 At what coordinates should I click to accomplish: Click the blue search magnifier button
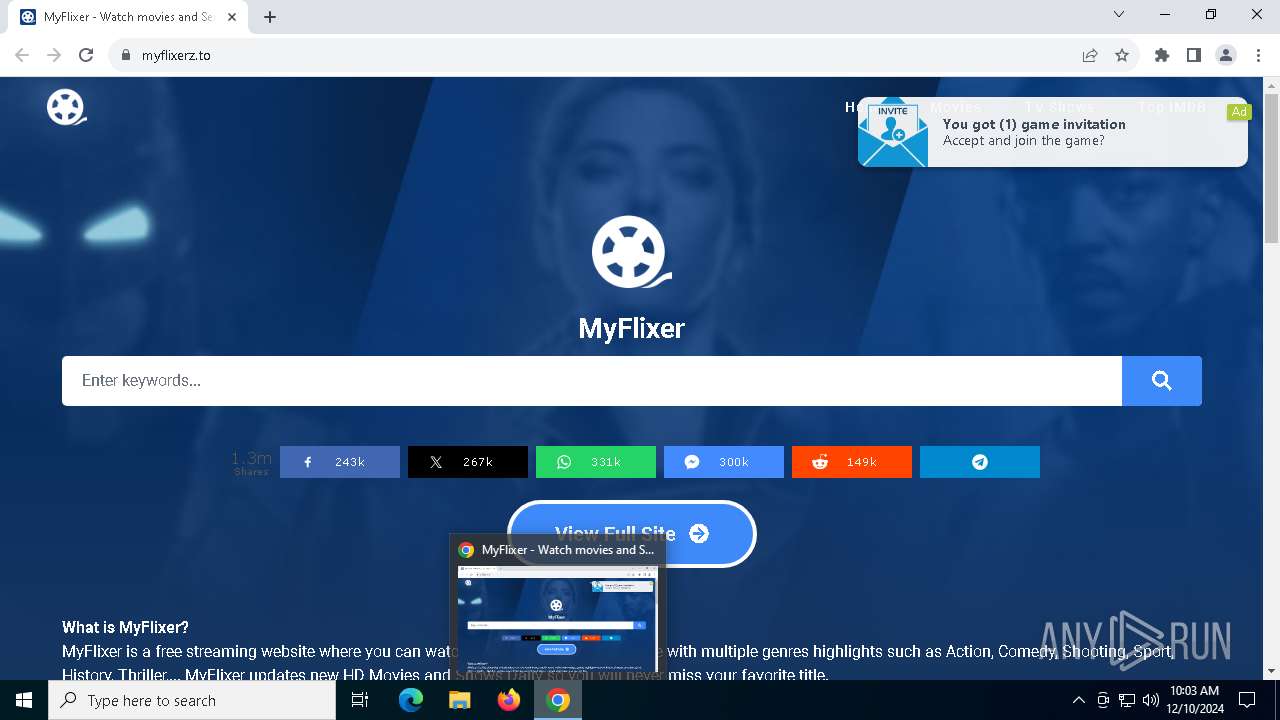1161,381
